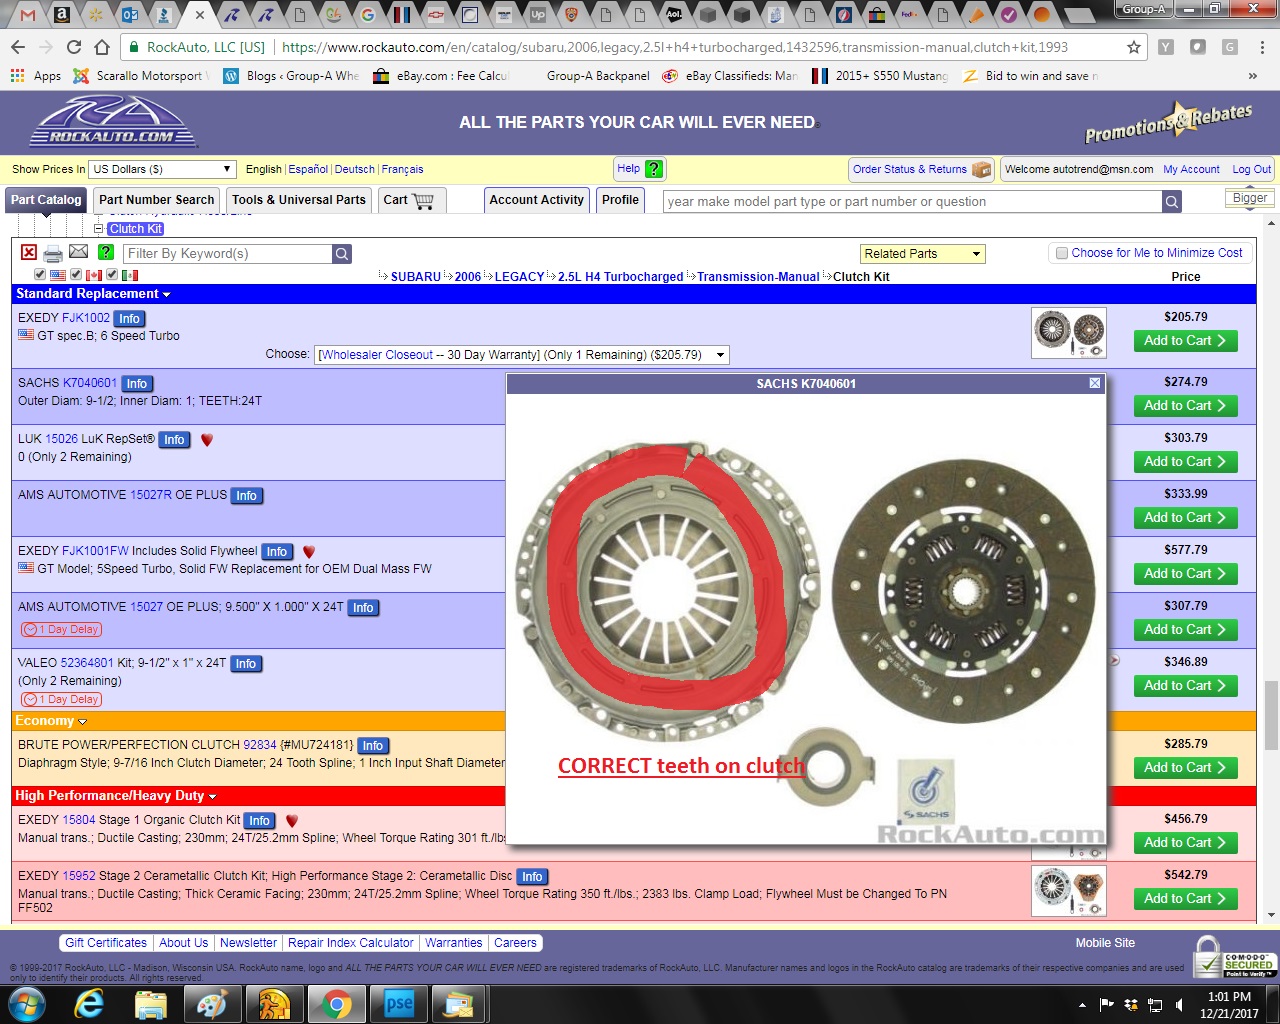
Task: Open the Wholesaler Closeout warranty dropdown
Action: pos(520,354)
